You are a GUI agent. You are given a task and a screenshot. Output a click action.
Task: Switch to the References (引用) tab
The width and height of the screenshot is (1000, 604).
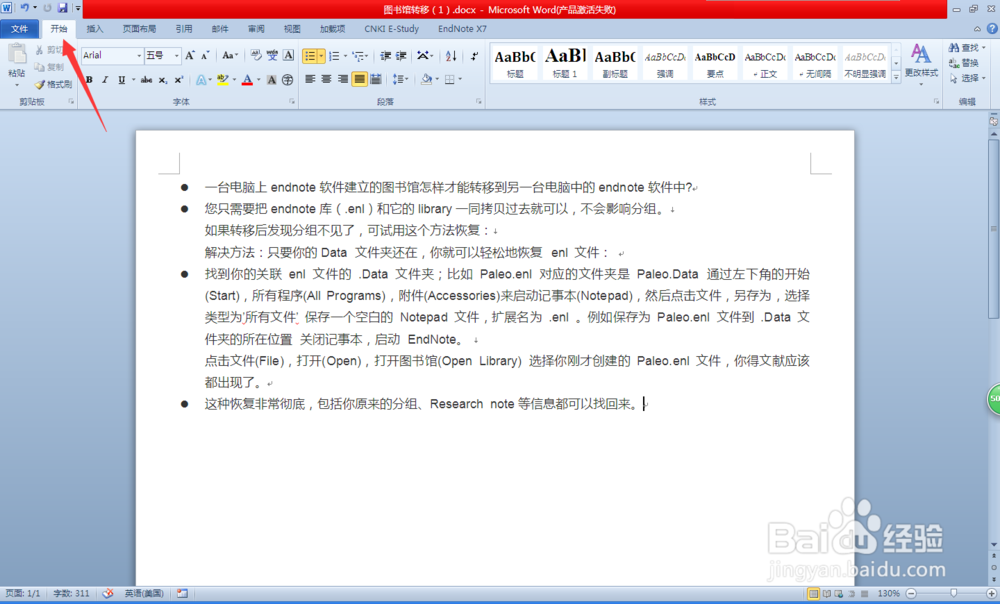click(184, 29)
